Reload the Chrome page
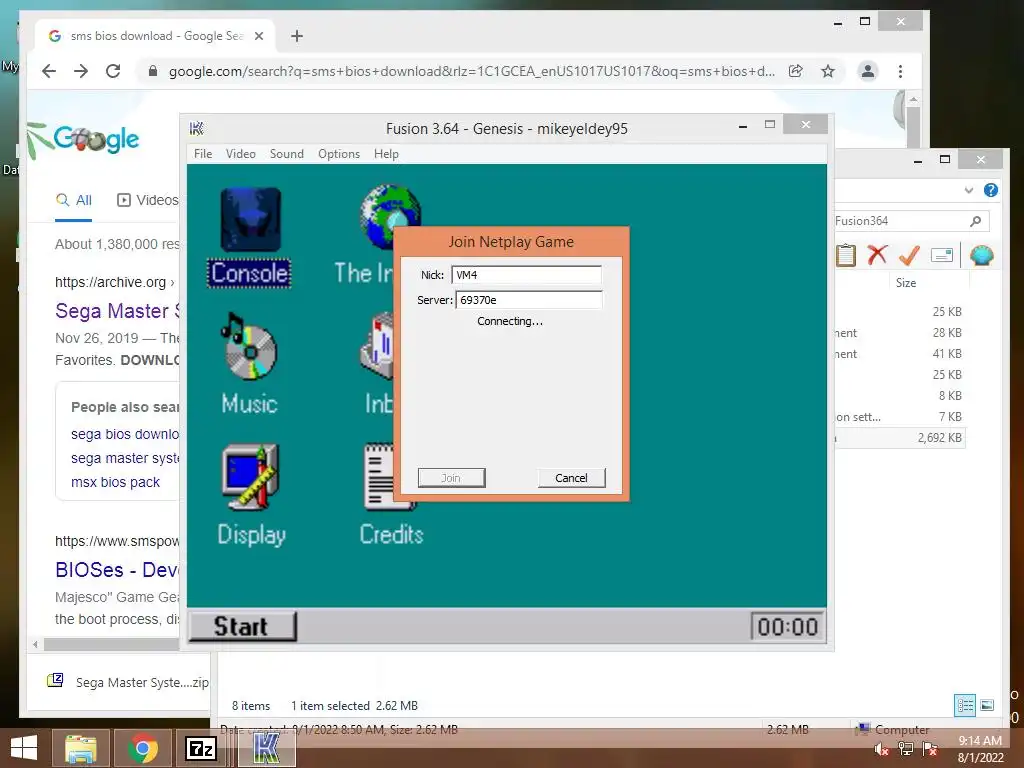Image resolution: width=1024 pixels, height=768 pixels. [x=113, y=71]
